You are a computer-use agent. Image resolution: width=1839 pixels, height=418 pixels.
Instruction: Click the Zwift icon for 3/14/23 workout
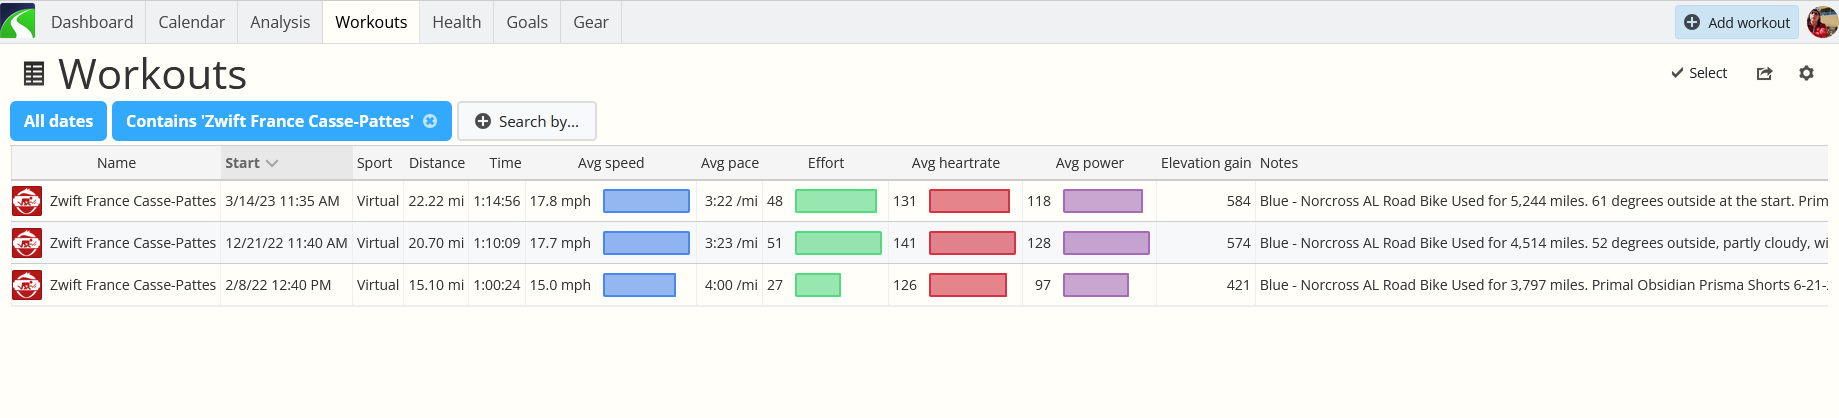coord(27,201)
